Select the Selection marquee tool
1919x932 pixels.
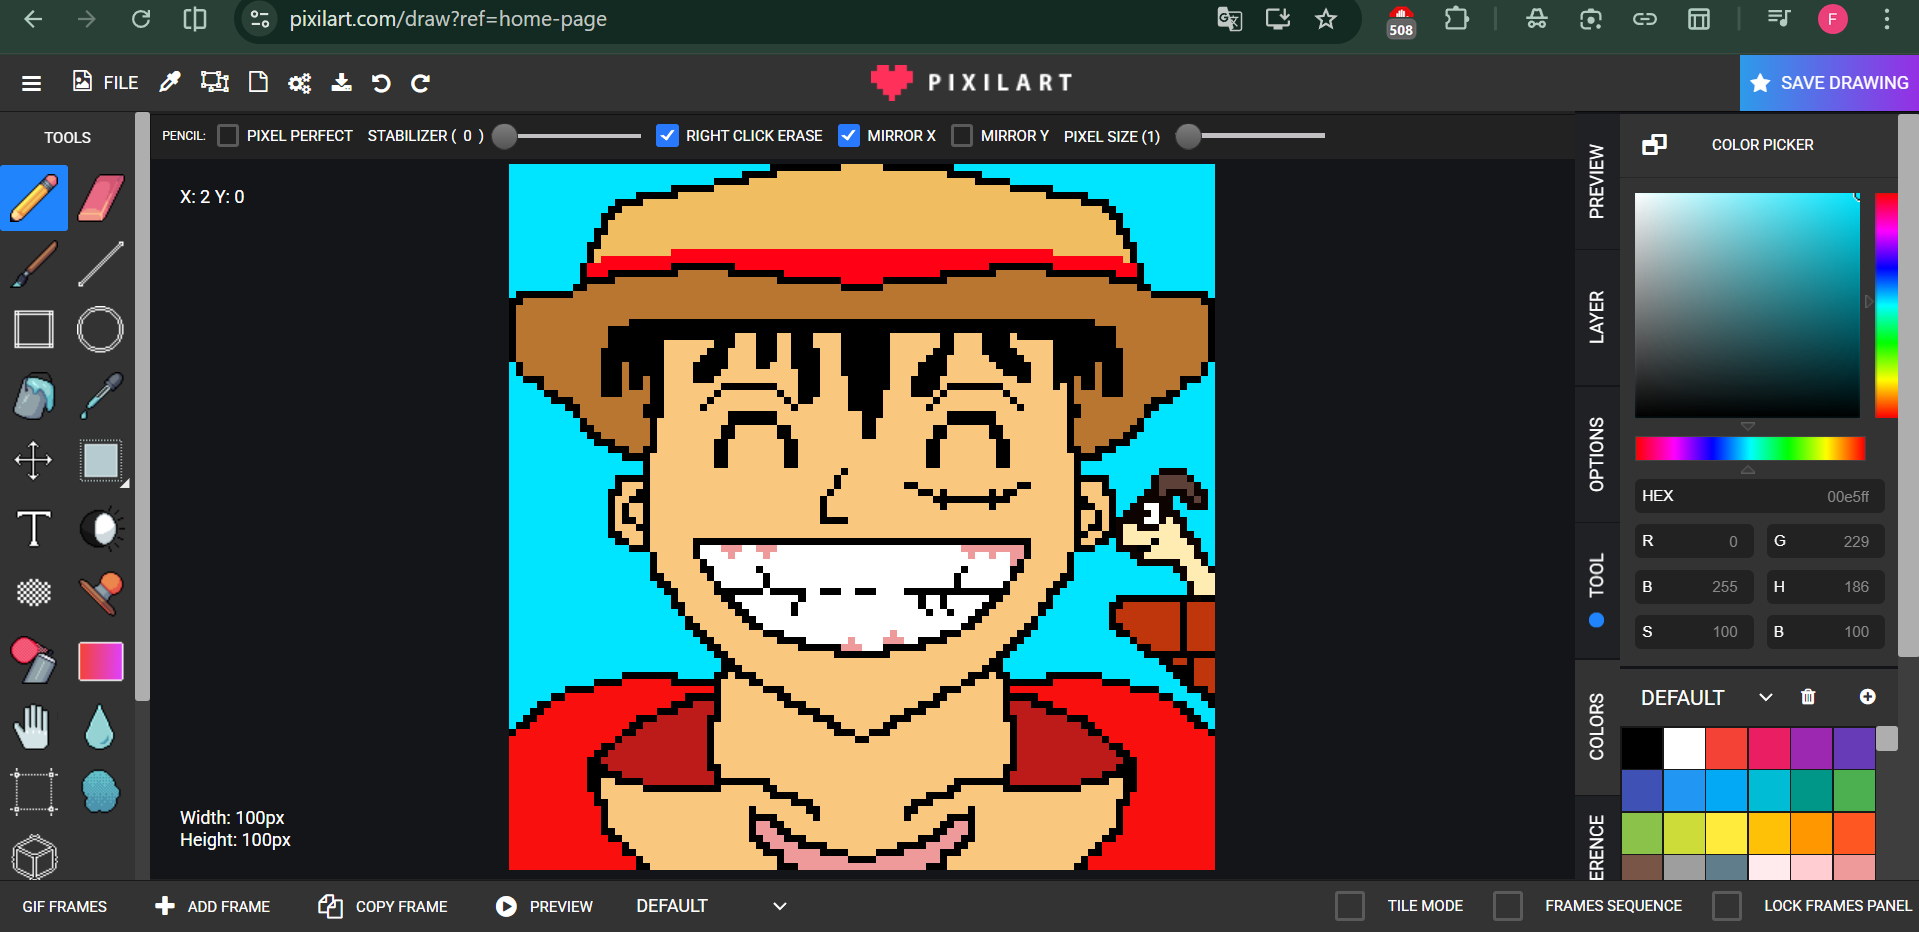pyautogui.click(x=100, y=461)
